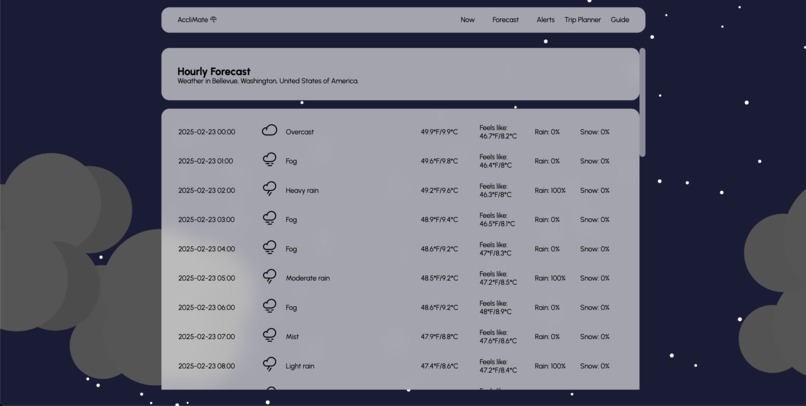
Task: Click the 49.9°F/9.9°C temperature
Action: pos(439,132)
